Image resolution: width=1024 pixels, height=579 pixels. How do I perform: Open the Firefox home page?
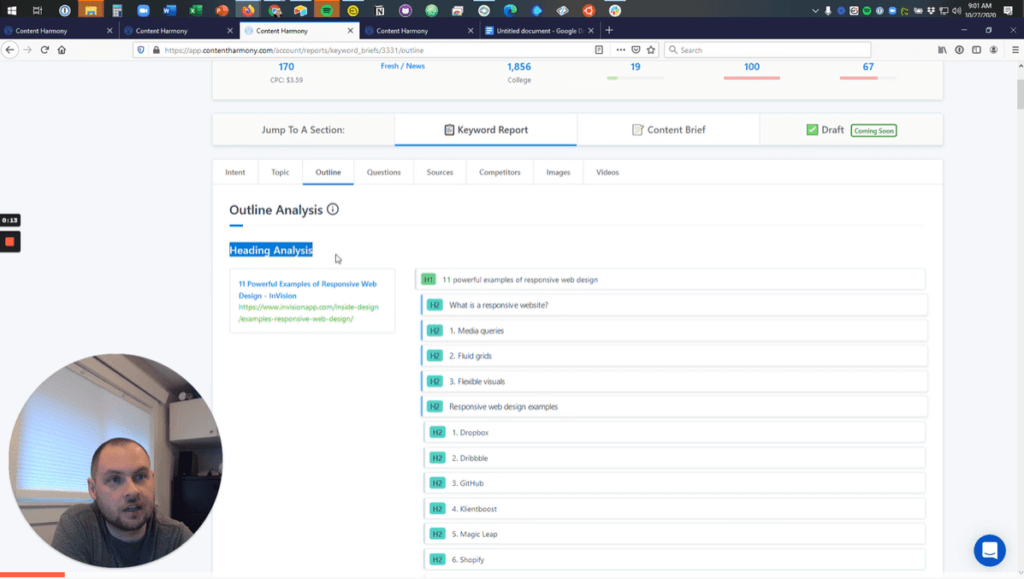(61, 50)
